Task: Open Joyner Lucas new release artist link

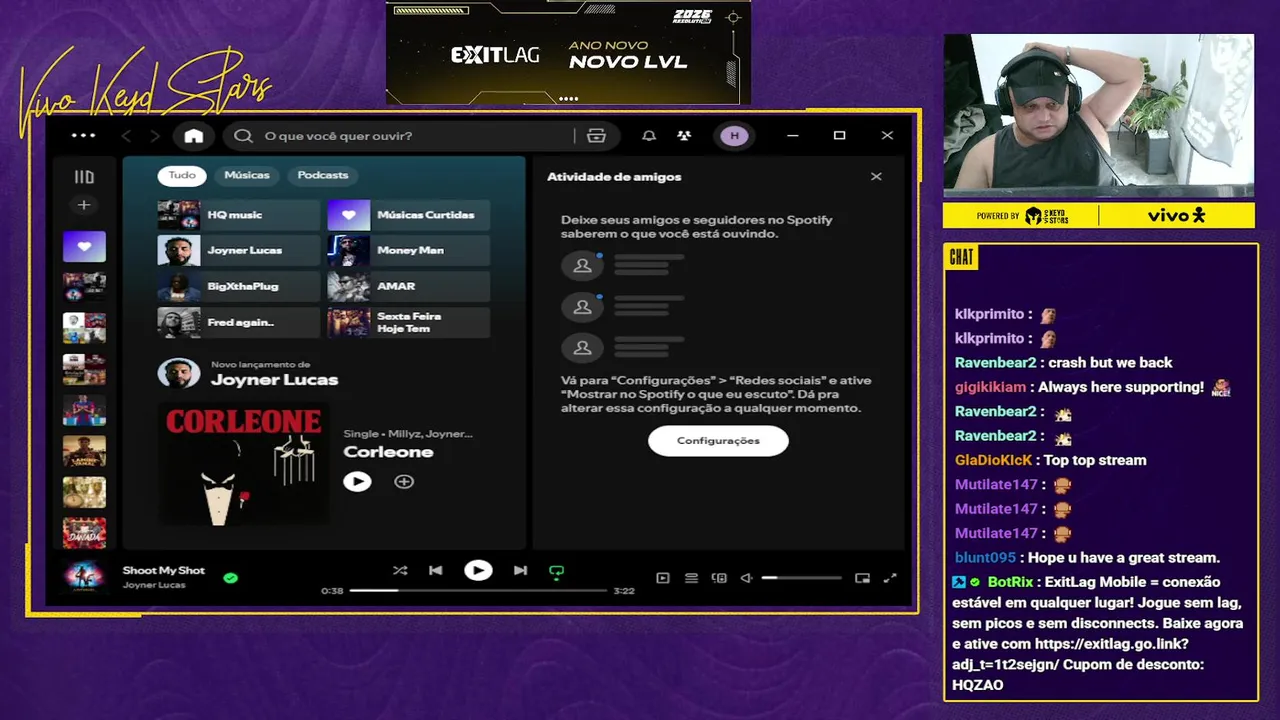Action: (x=274, y=380)
